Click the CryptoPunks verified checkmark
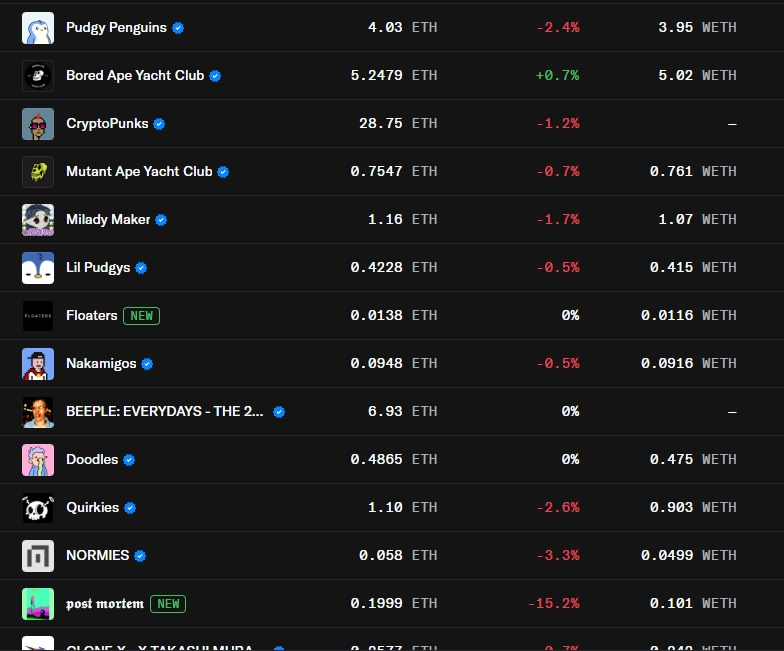 [x=159, y=124]
